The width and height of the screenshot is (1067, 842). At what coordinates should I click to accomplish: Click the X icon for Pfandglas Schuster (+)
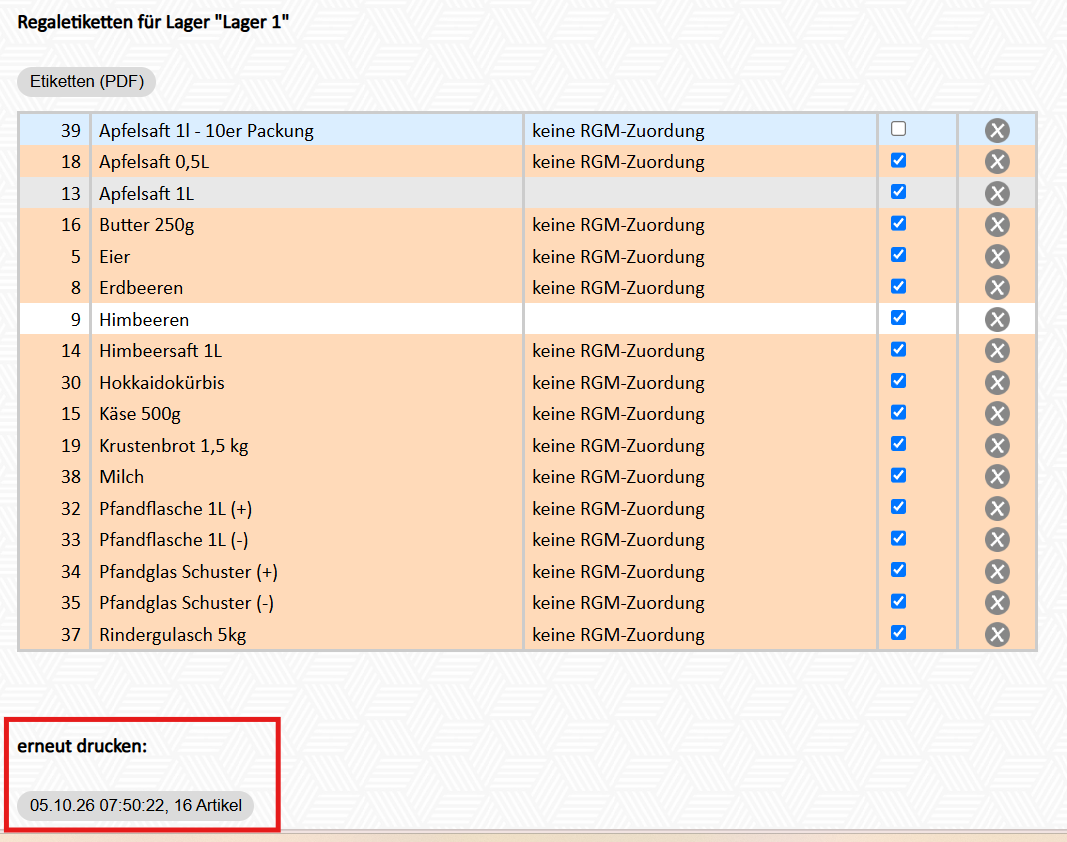997,572
